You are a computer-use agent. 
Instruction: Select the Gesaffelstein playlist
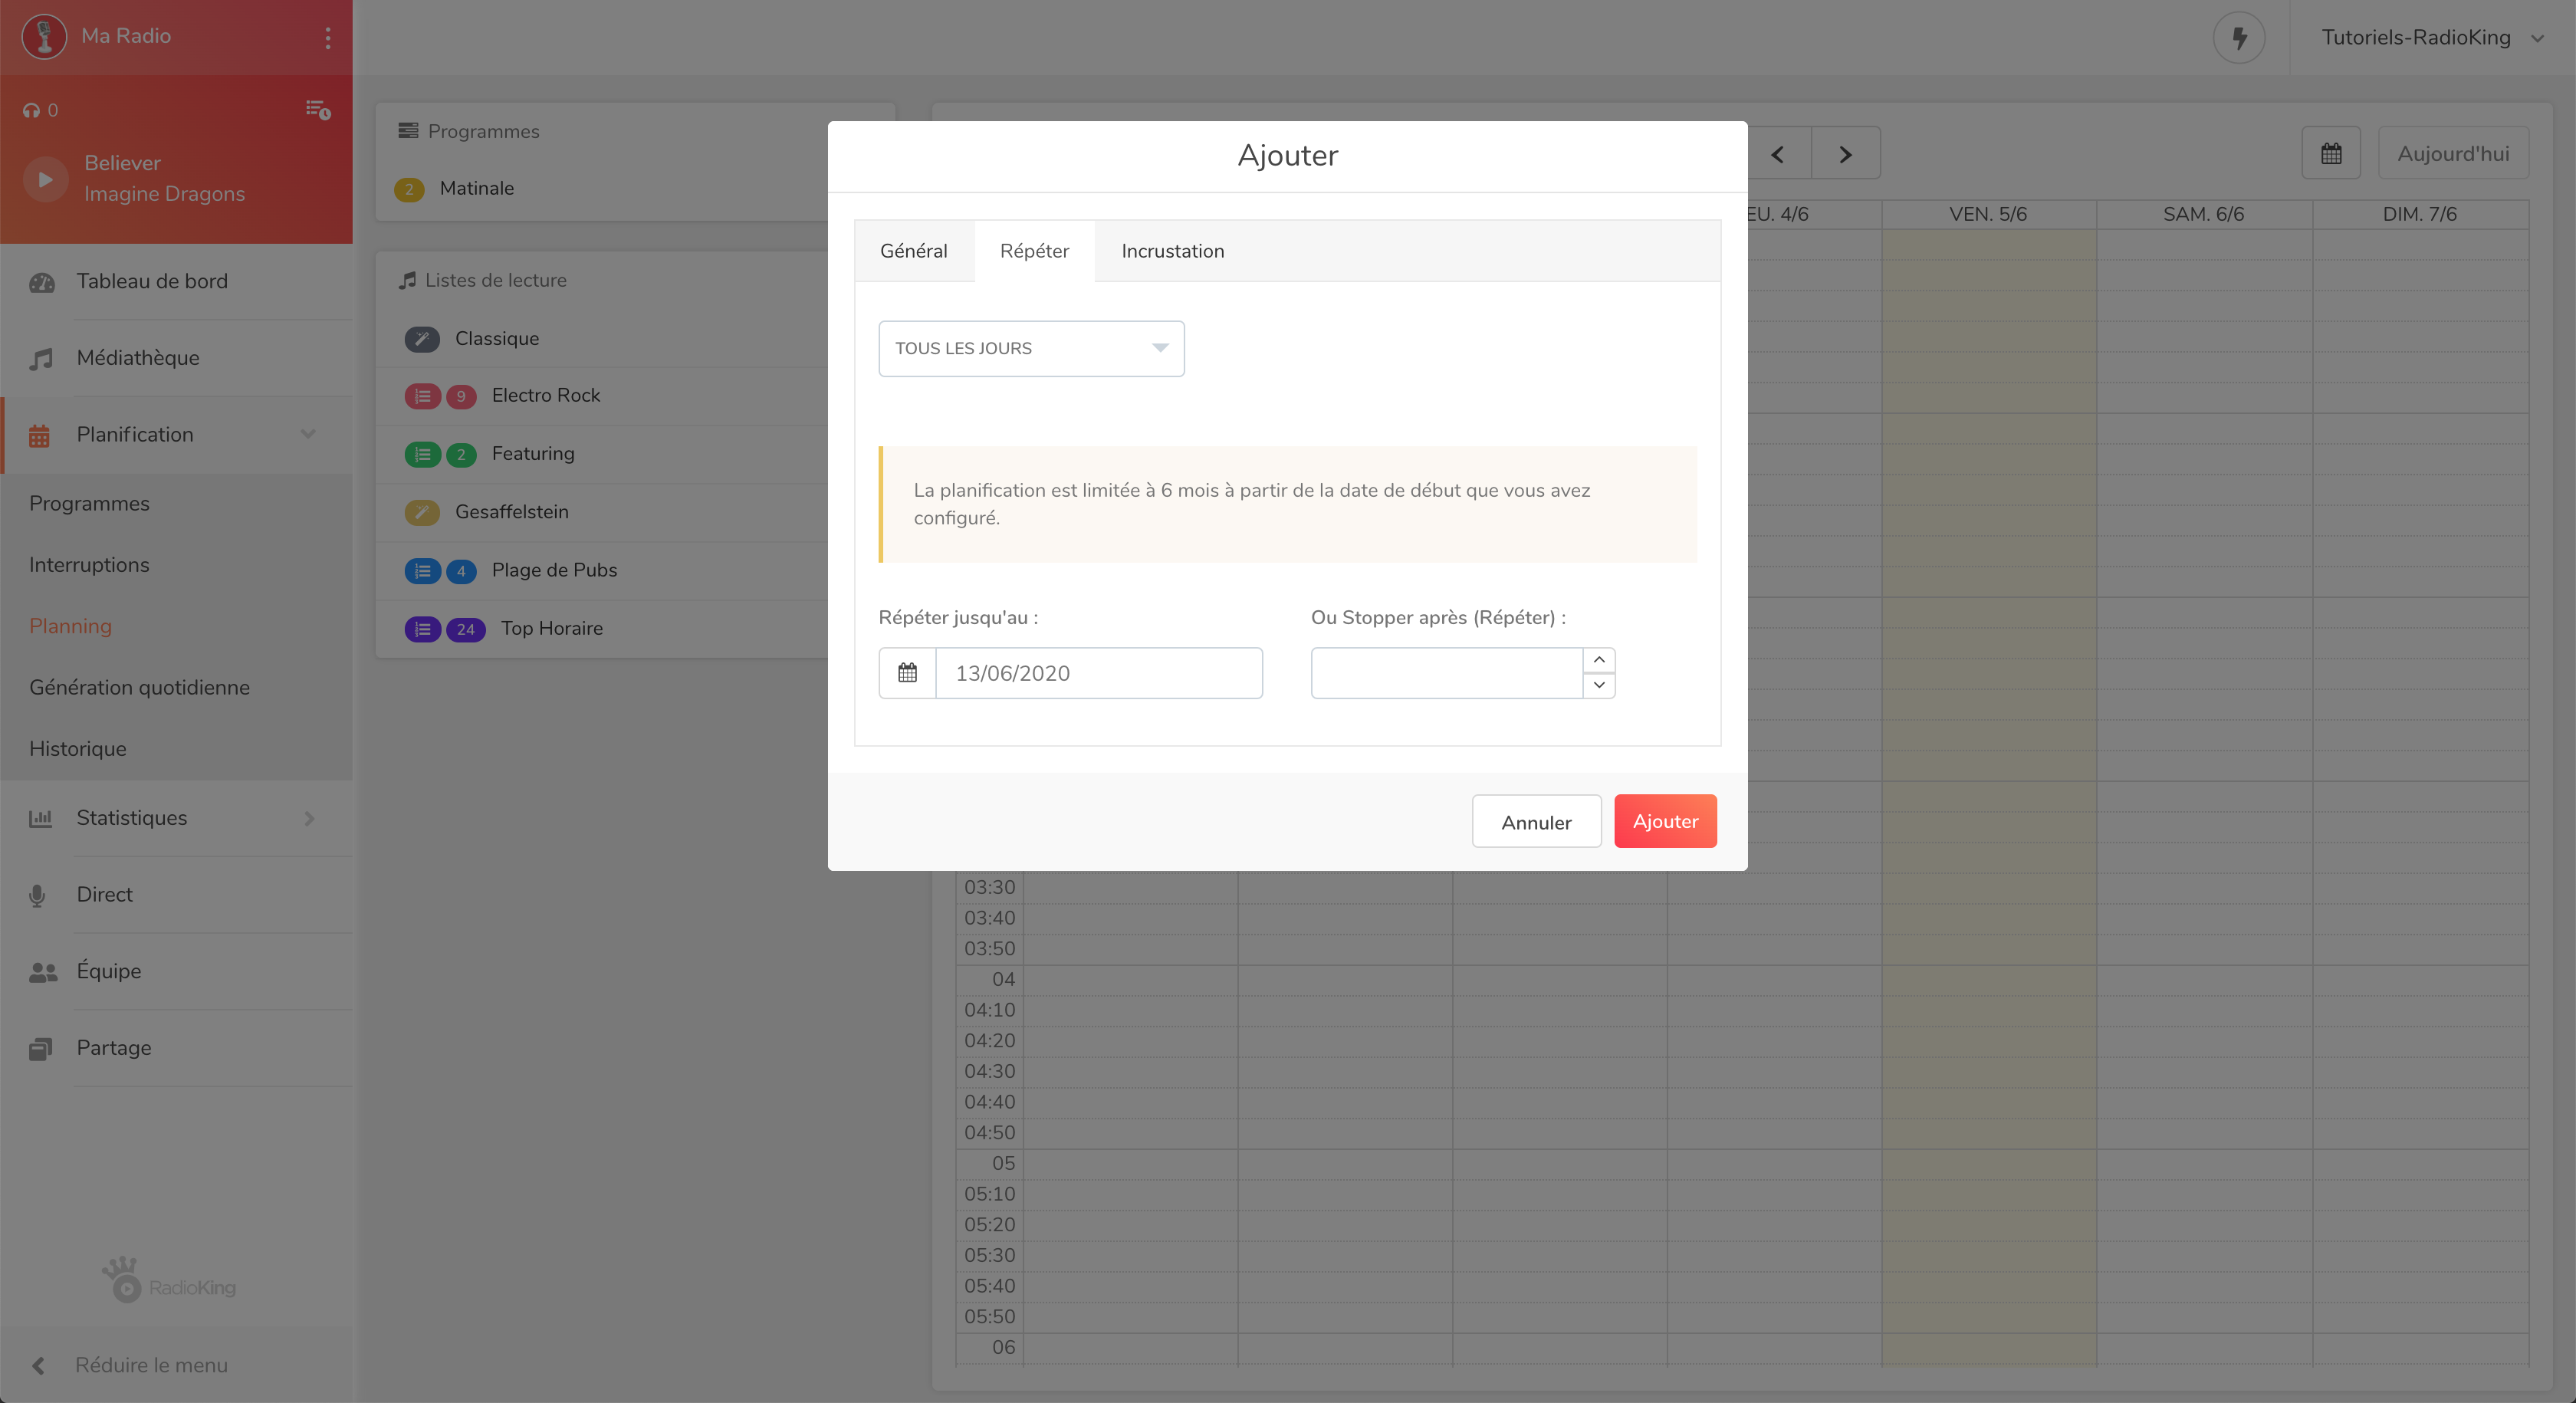coord(511,511)
